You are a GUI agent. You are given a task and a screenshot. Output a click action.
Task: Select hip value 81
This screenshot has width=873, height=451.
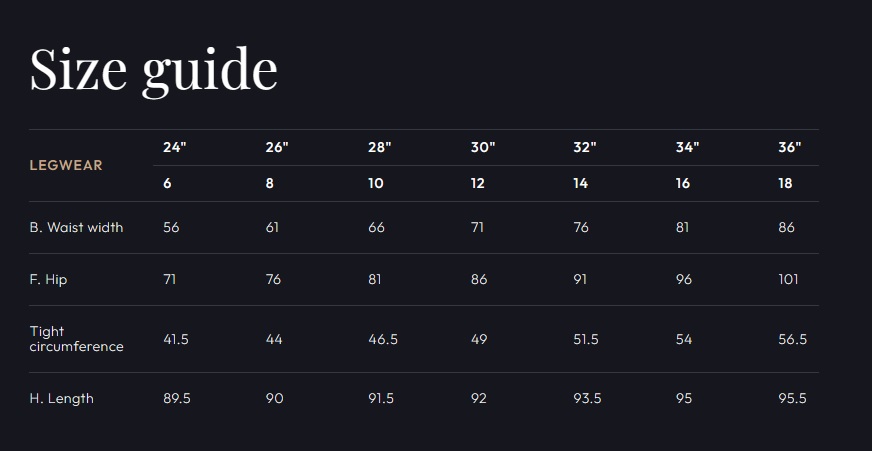click(x=375, y=279)
